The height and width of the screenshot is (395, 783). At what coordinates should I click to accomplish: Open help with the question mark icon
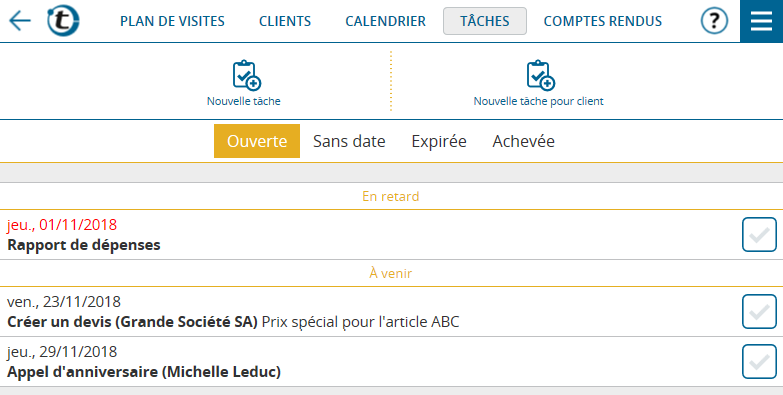[714, 21]
